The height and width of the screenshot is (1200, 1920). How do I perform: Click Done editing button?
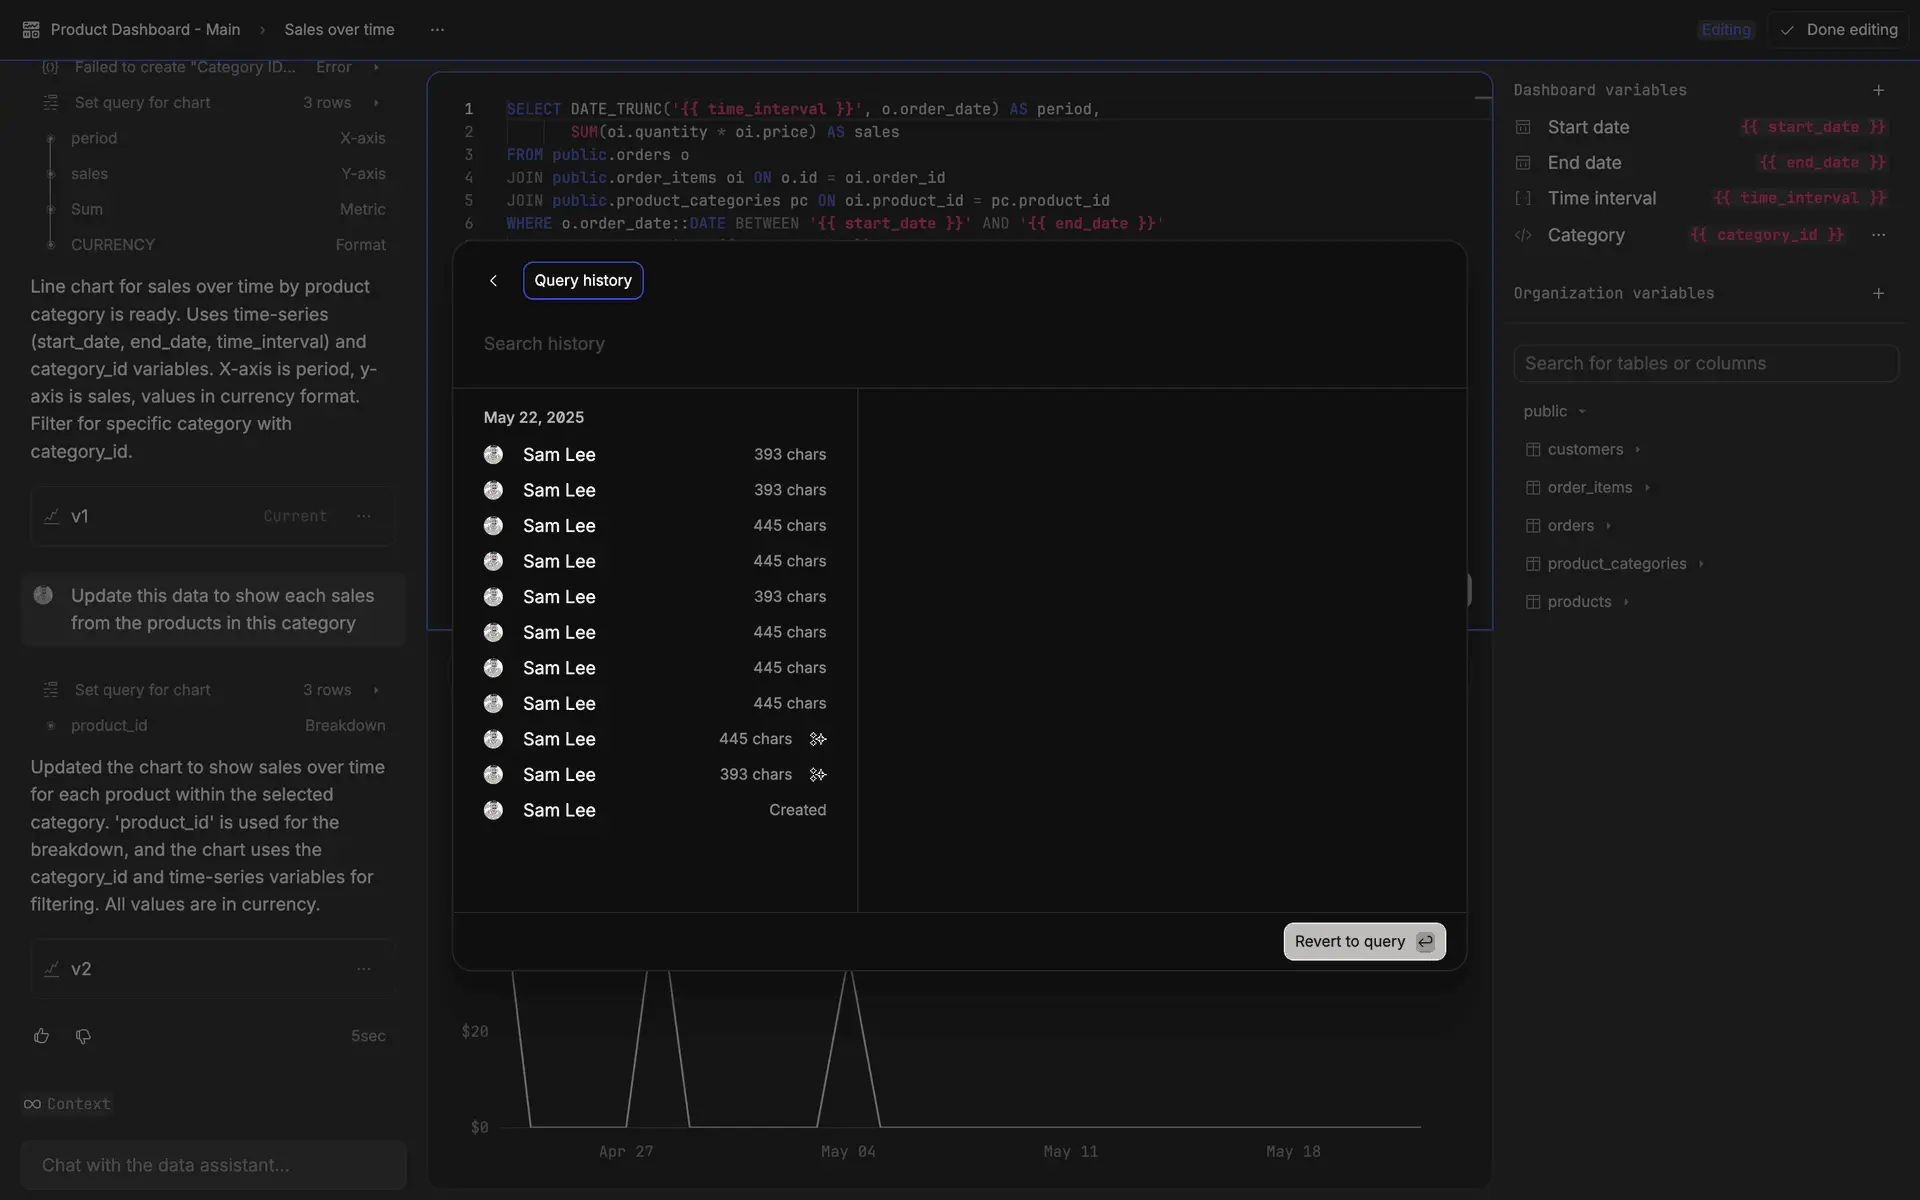coord(1840,30)
